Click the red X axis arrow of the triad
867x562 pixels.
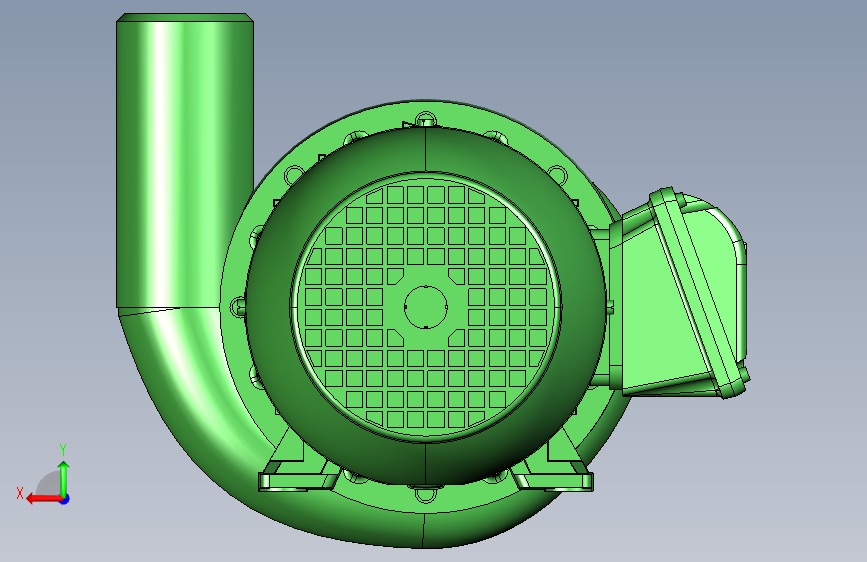tap(44, 499)
